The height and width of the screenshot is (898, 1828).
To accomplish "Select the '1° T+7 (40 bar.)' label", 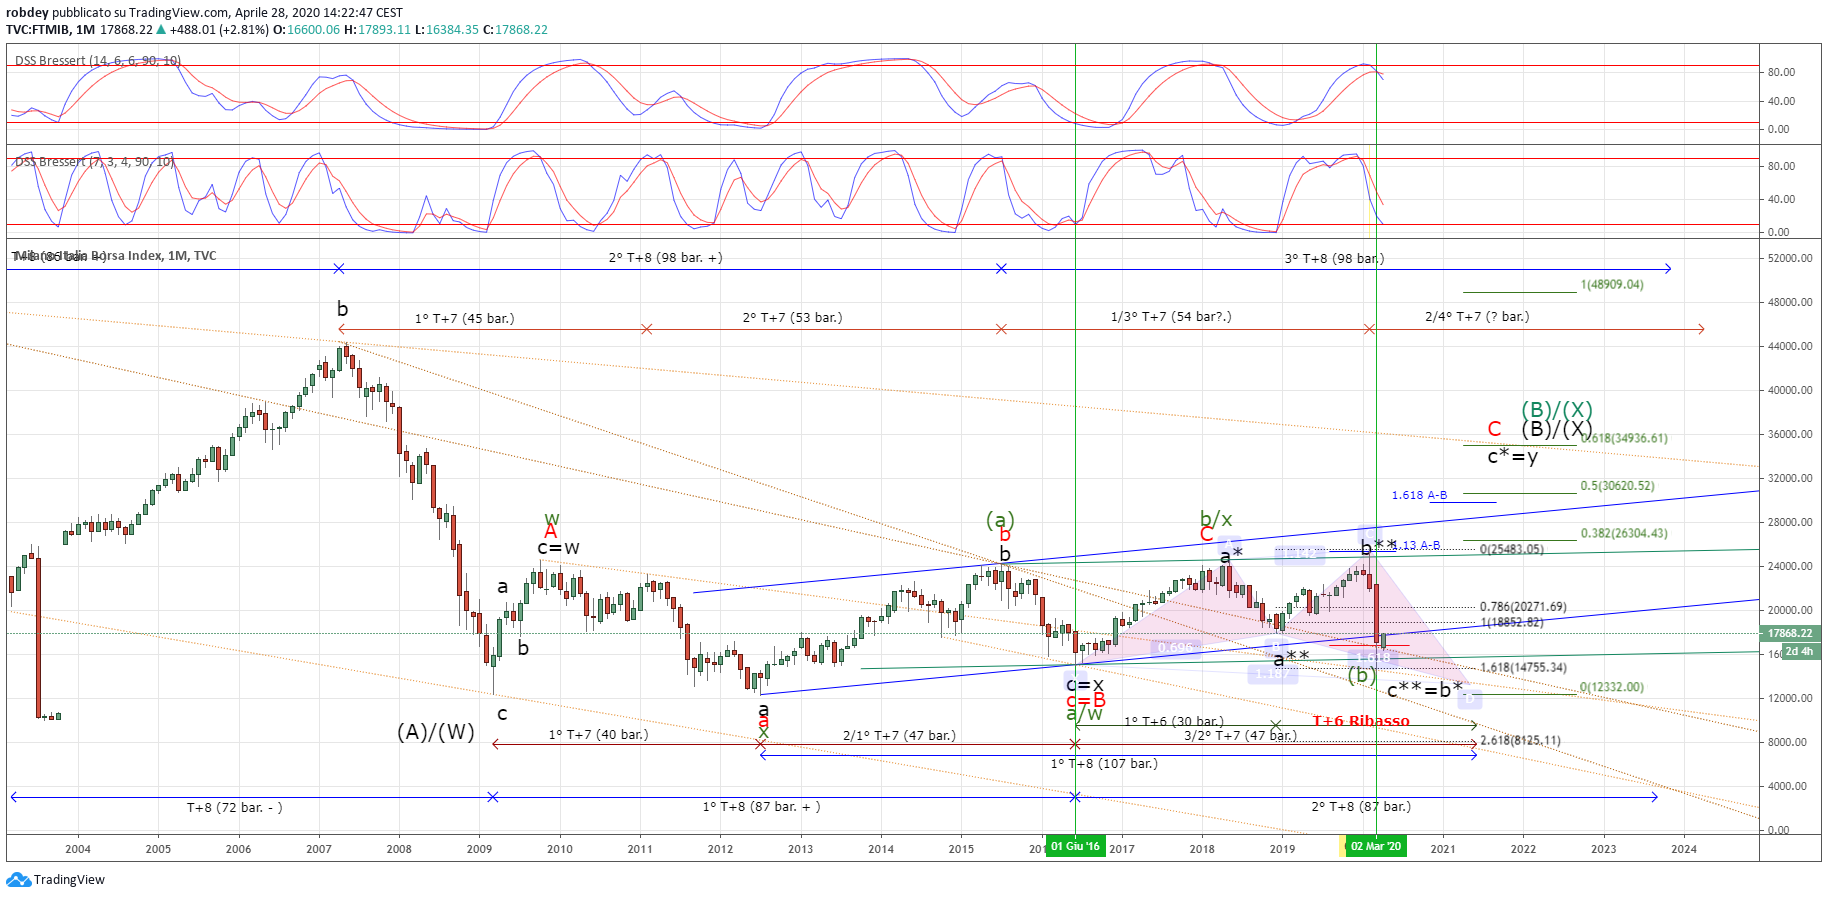I will click(598, 735).
